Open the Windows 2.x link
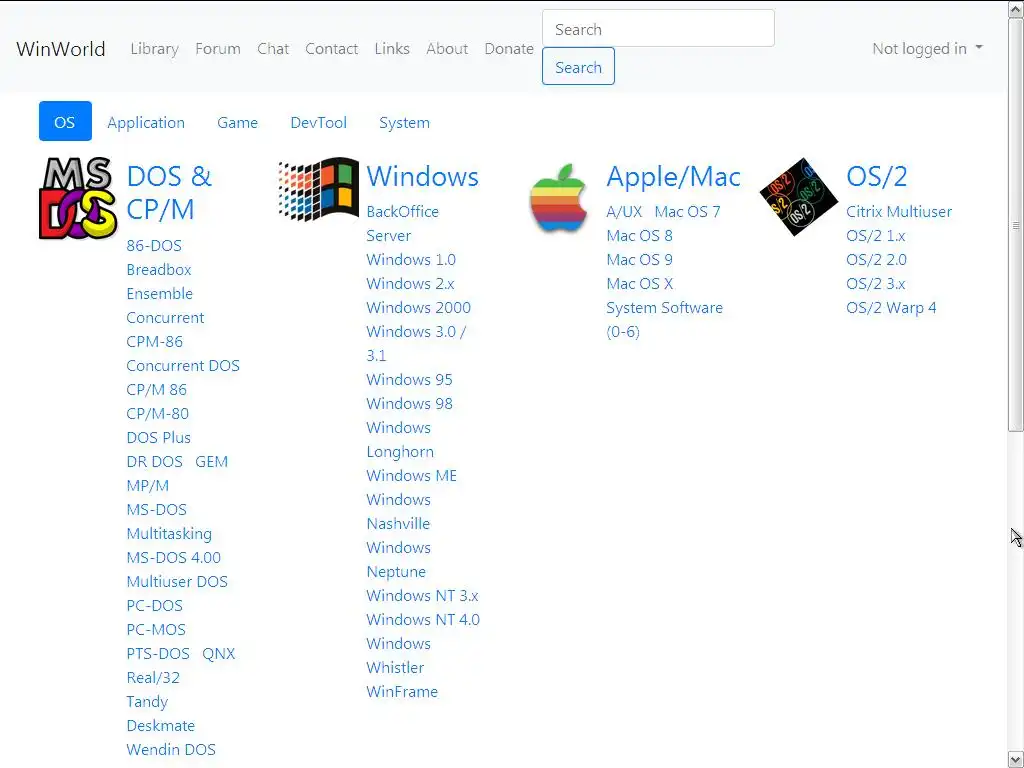The image size is (1024, 768). pyautogui.click(x=410, y=283)
